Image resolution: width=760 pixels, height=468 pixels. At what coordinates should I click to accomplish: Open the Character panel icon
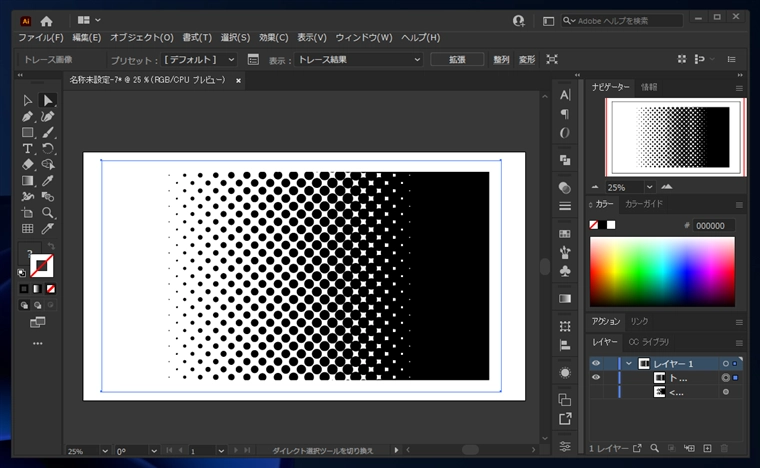pos(565,95)
